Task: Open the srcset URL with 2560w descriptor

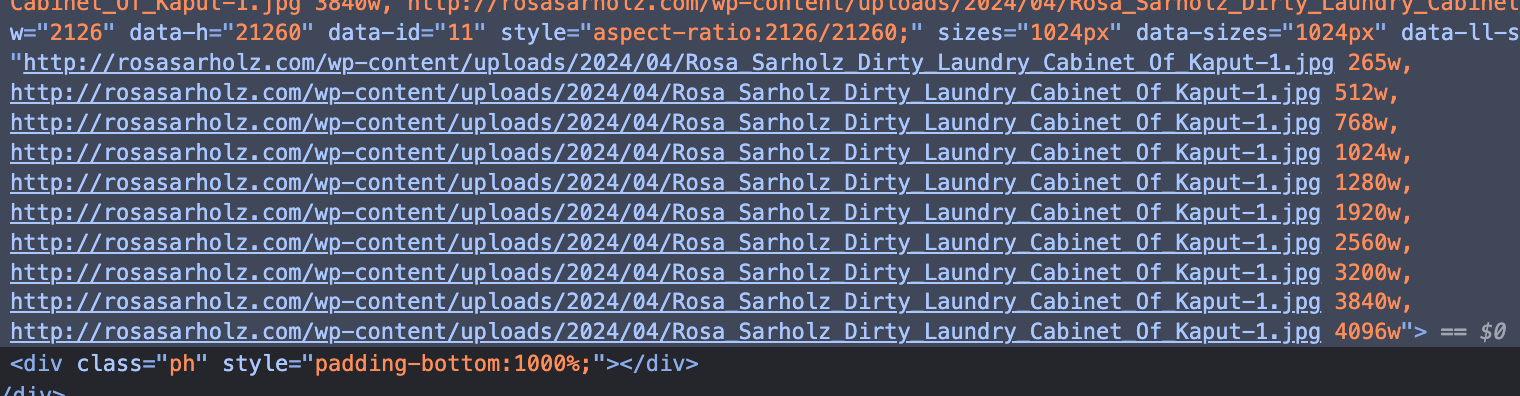Action: pyautogui.click(x=666, y=243)
